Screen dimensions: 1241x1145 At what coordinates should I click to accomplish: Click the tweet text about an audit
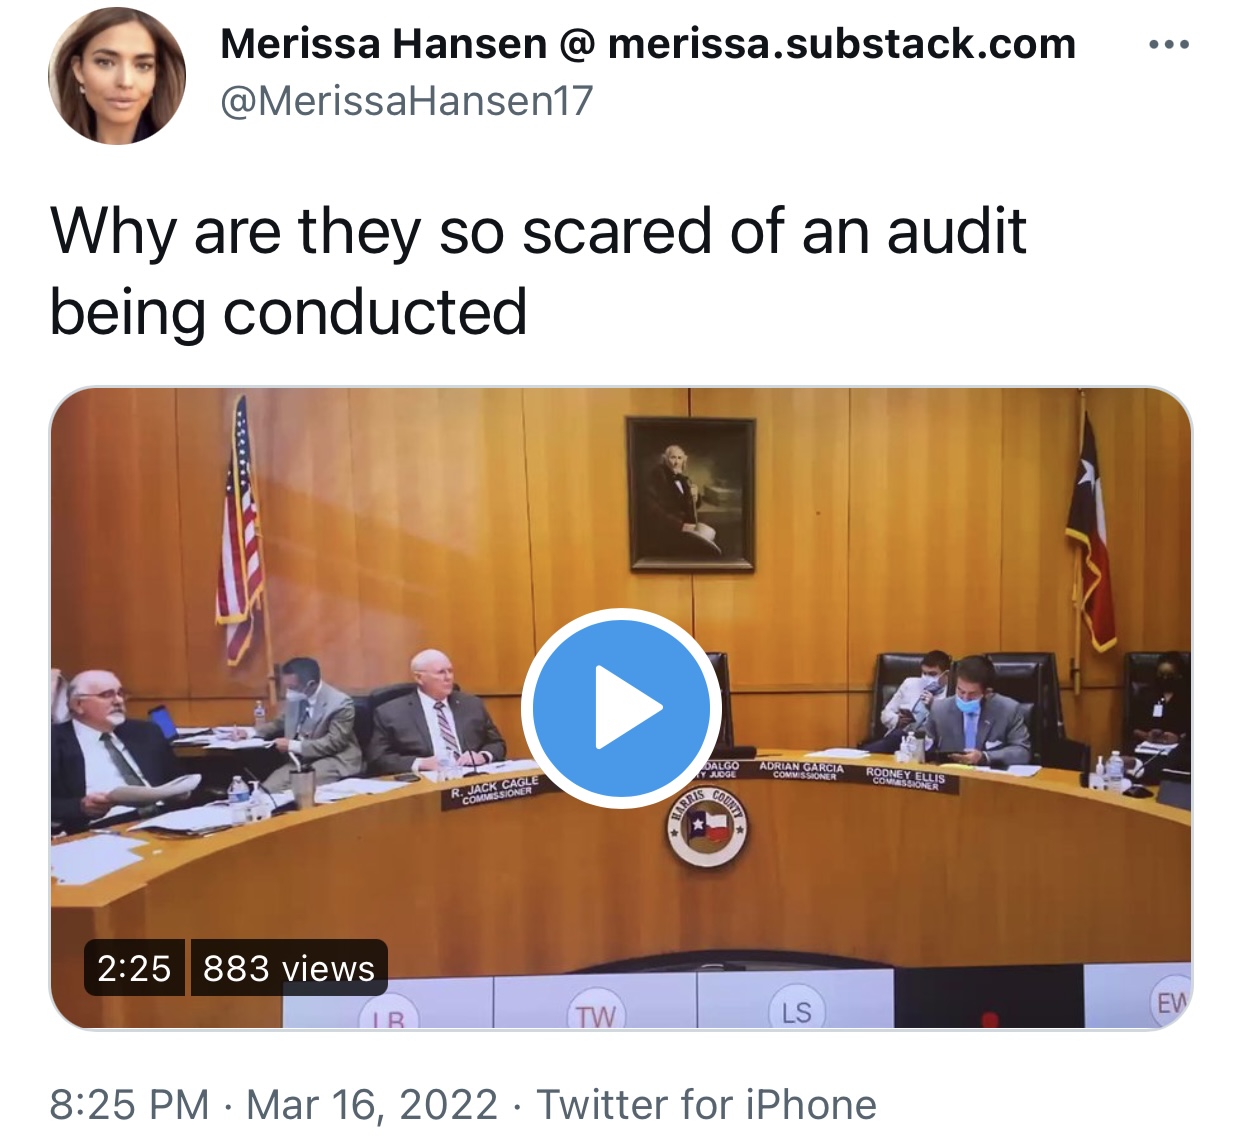(538, 271)
